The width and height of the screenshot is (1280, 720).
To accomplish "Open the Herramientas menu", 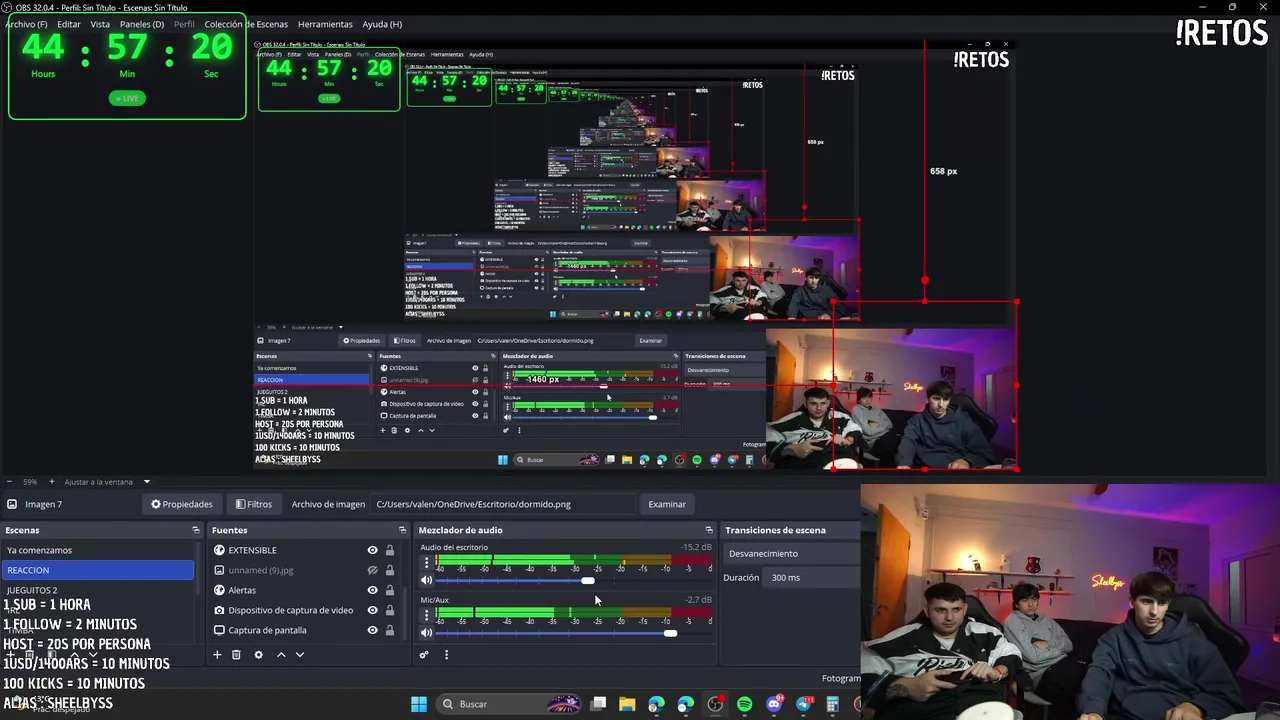I will pos(325,24).
